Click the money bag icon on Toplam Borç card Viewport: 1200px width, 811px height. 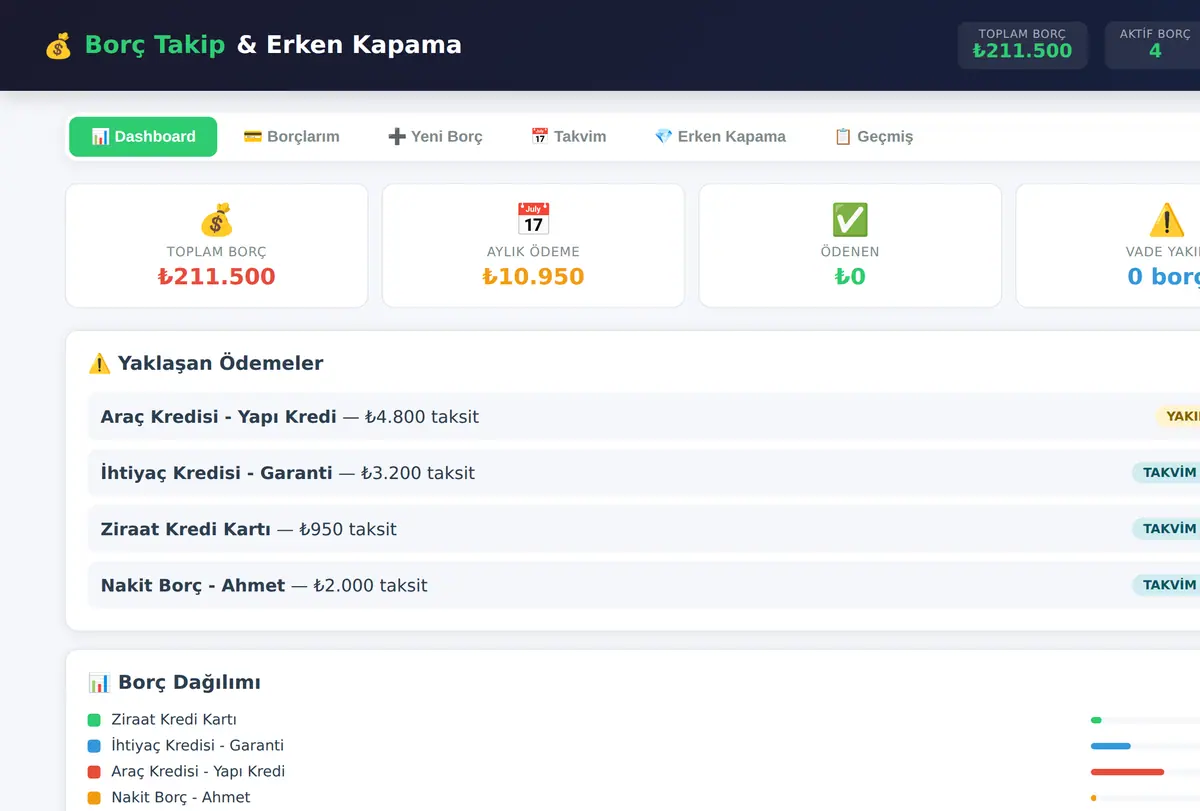(216, 220)
